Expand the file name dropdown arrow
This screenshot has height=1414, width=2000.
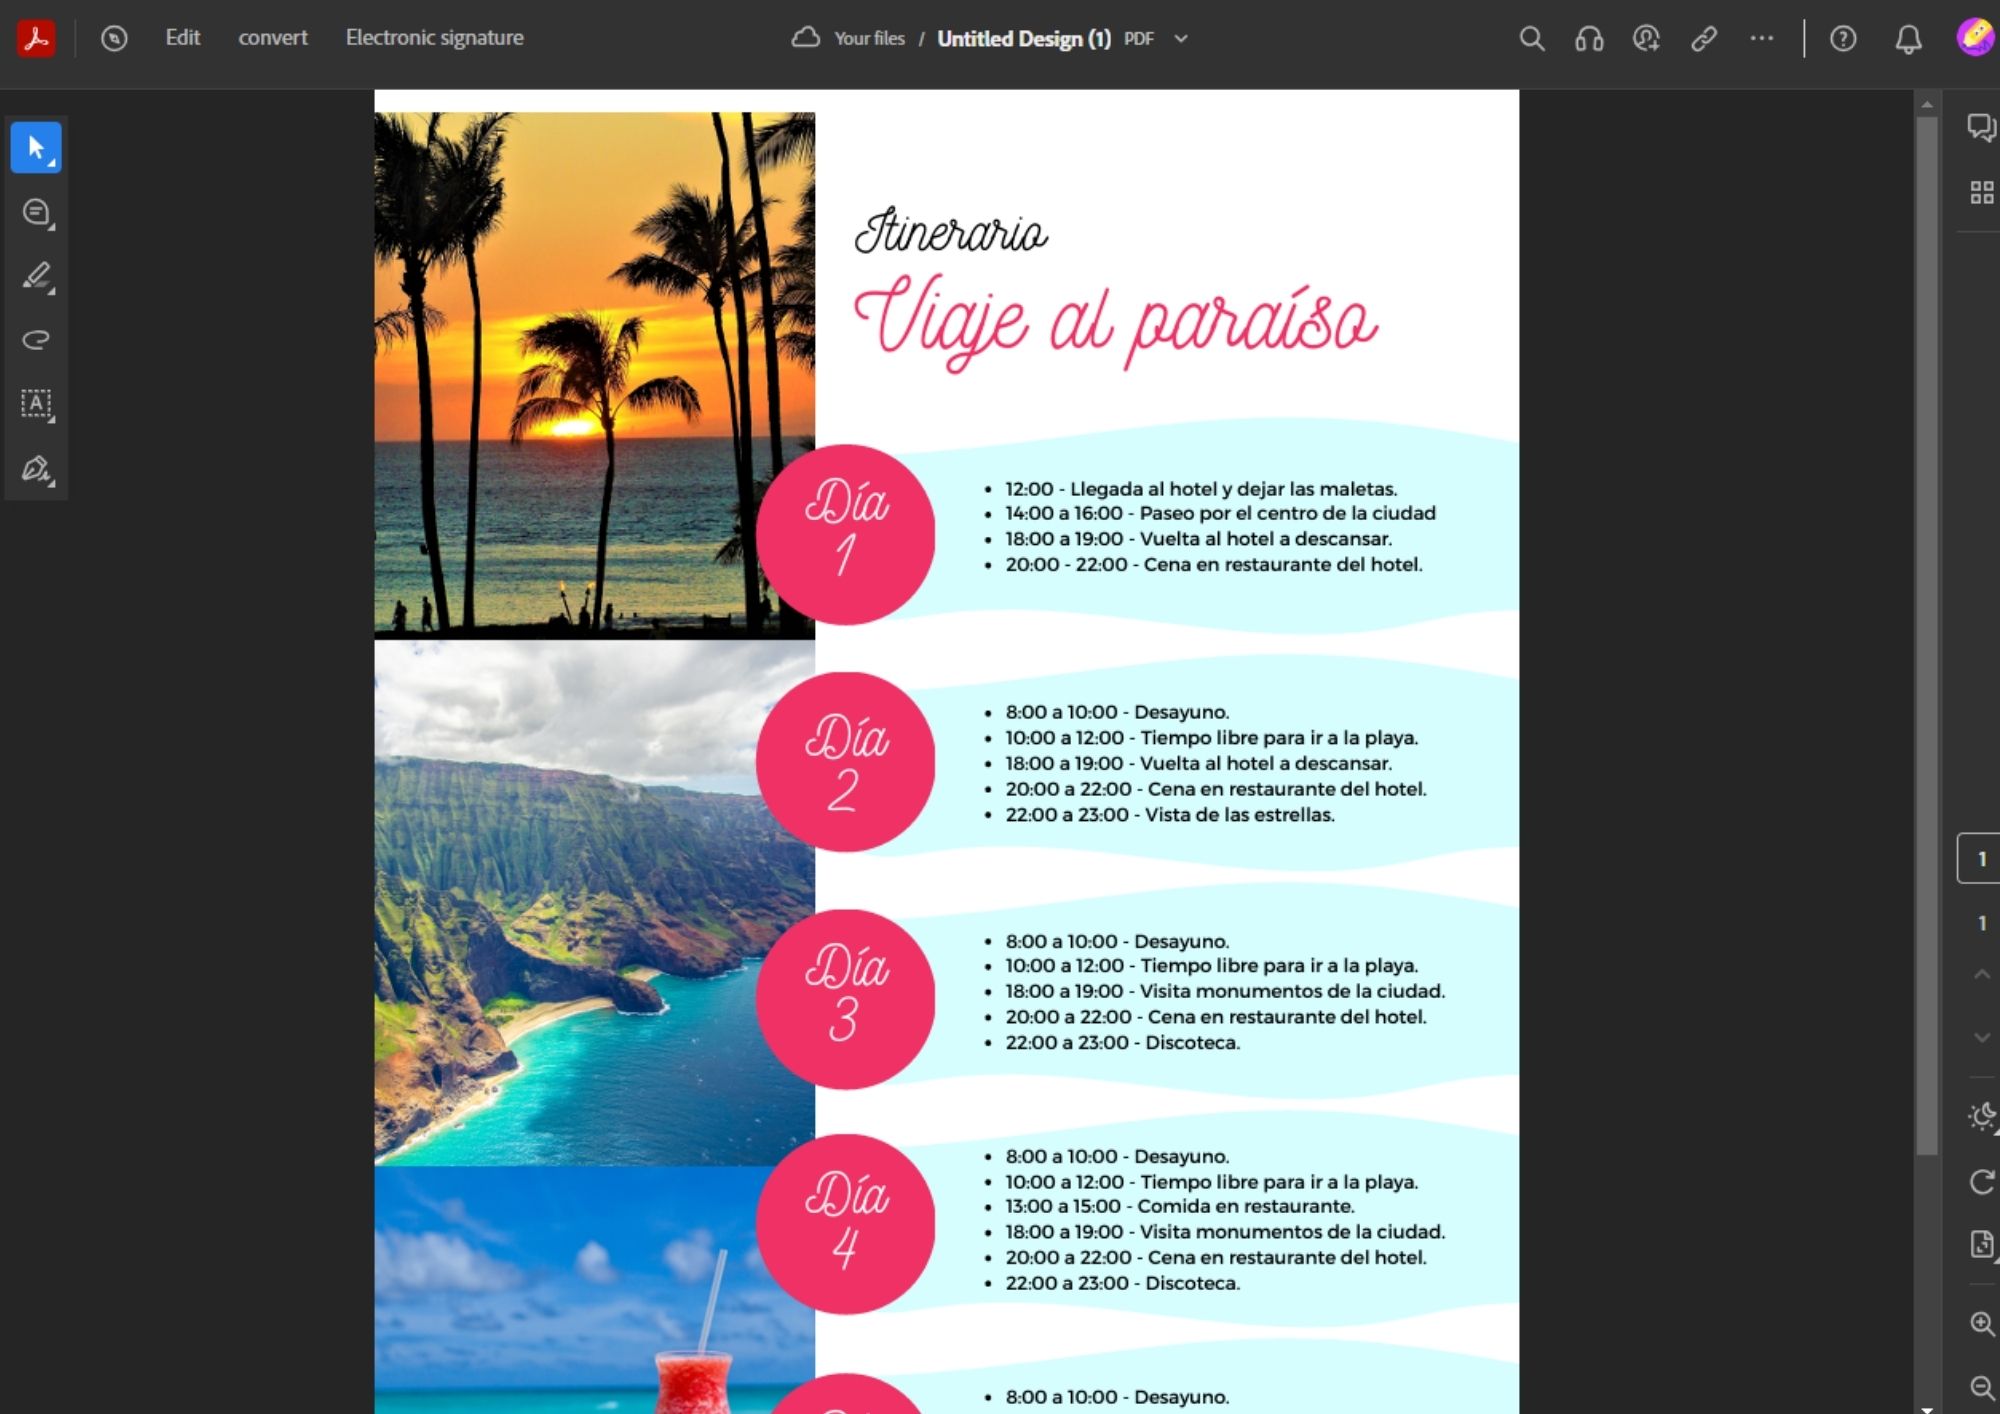(1181, 38)
